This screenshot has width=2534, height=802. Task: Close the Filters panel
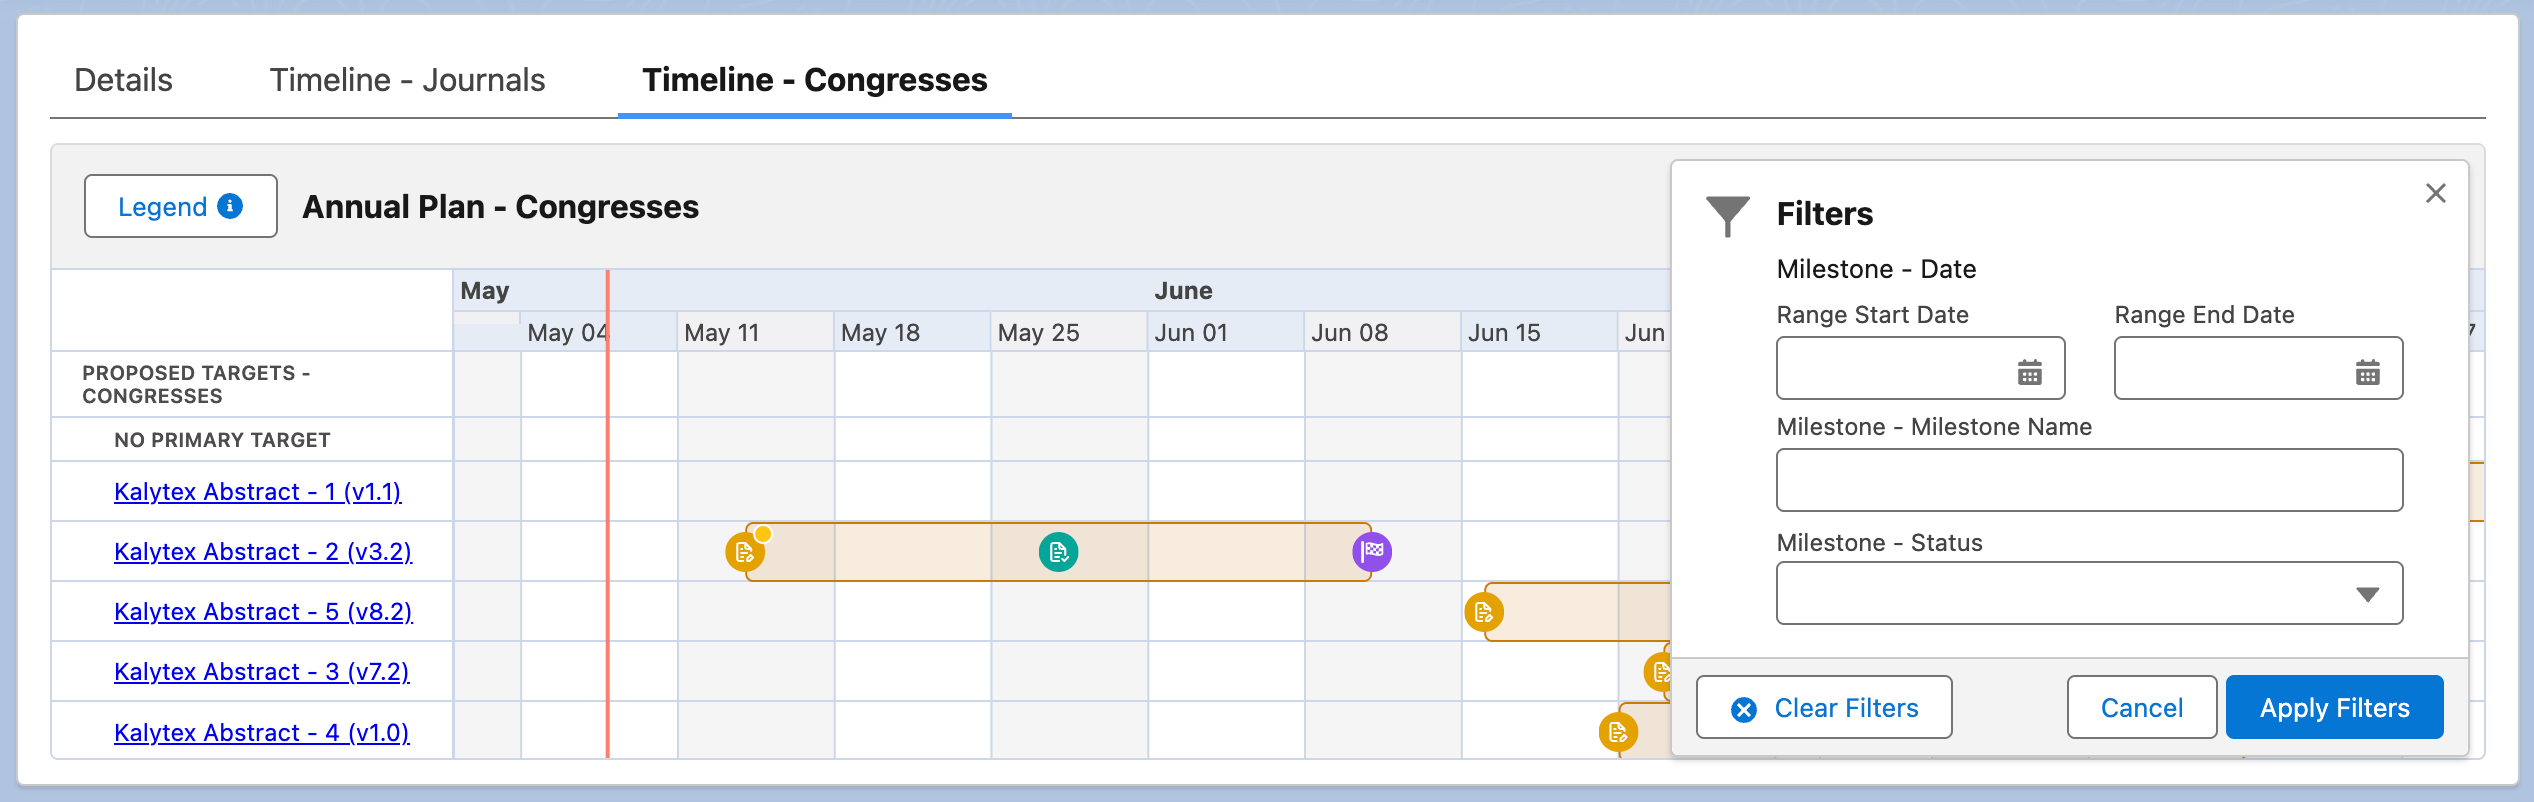pyautogui.click(x=2435, y=193)
